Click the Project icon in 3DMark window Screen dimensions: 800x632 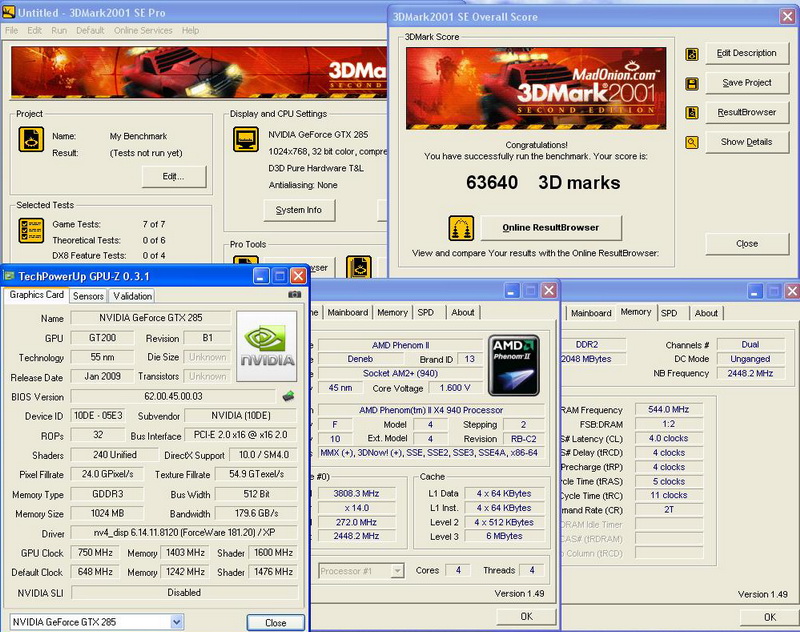pos(31,139)
